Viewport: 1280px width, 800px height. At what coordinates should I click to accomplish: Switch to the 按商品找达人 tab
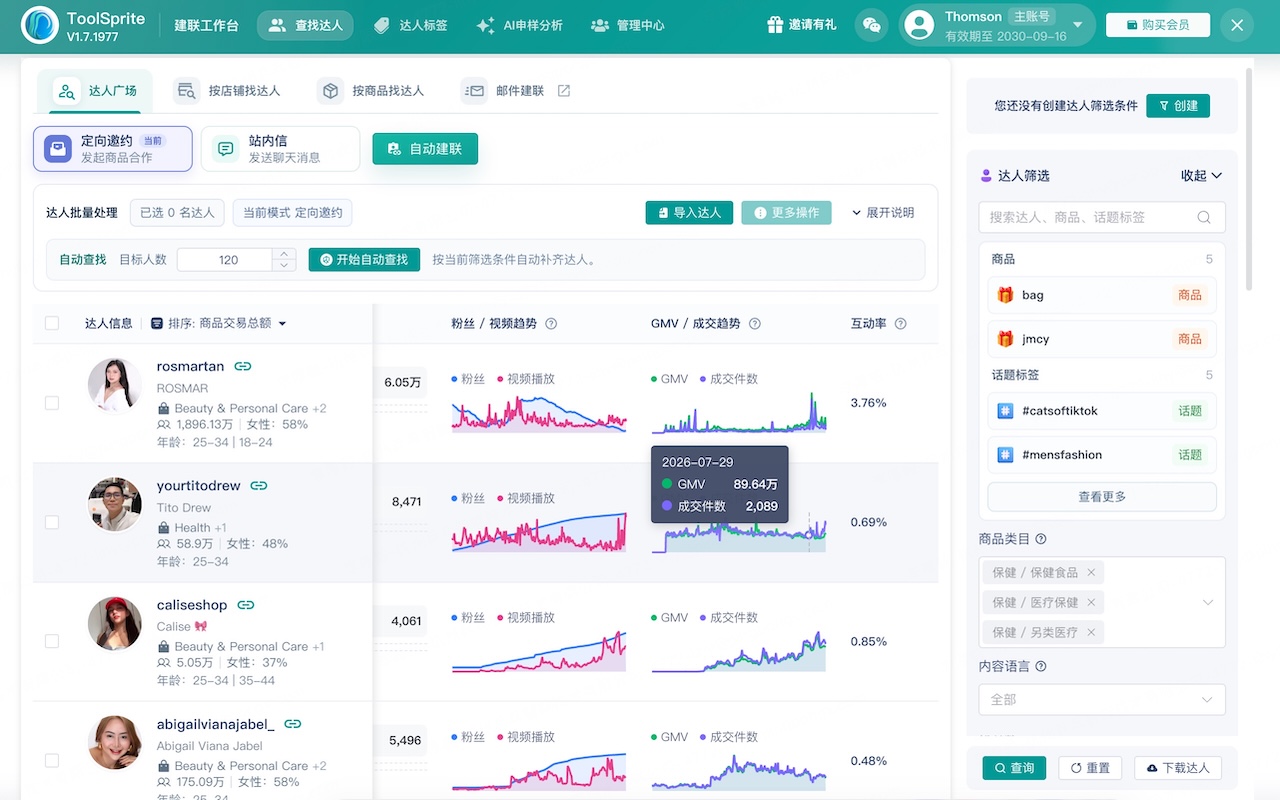[372, 91]
